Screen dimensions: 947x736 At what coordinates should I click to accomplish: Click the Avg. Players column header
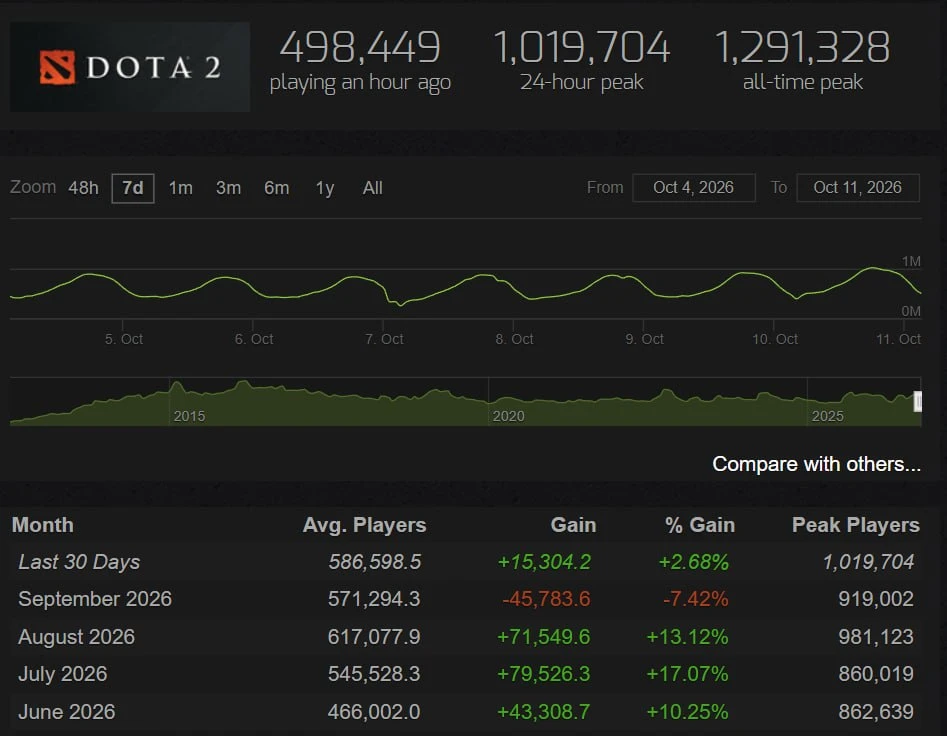364,525
